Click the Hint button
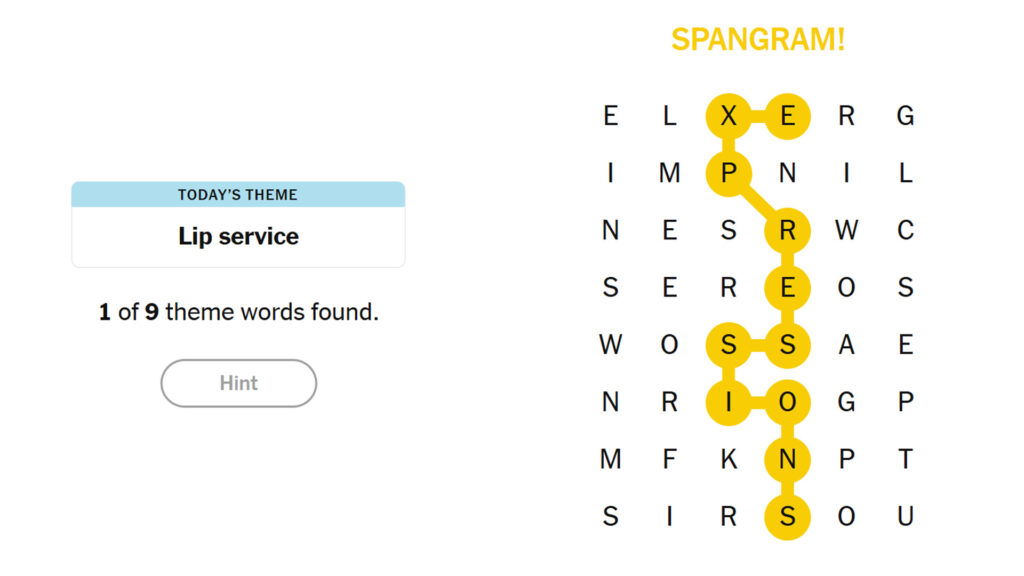The image size is (1024, 576). coord(237,383)
